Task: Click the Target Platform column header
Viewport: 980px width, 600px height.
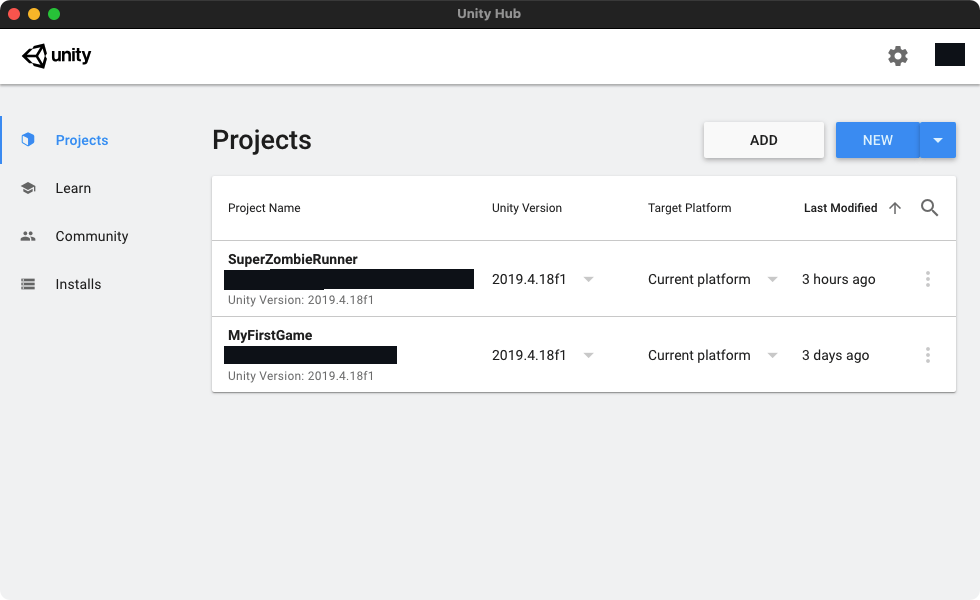Action: pos(689,208)
